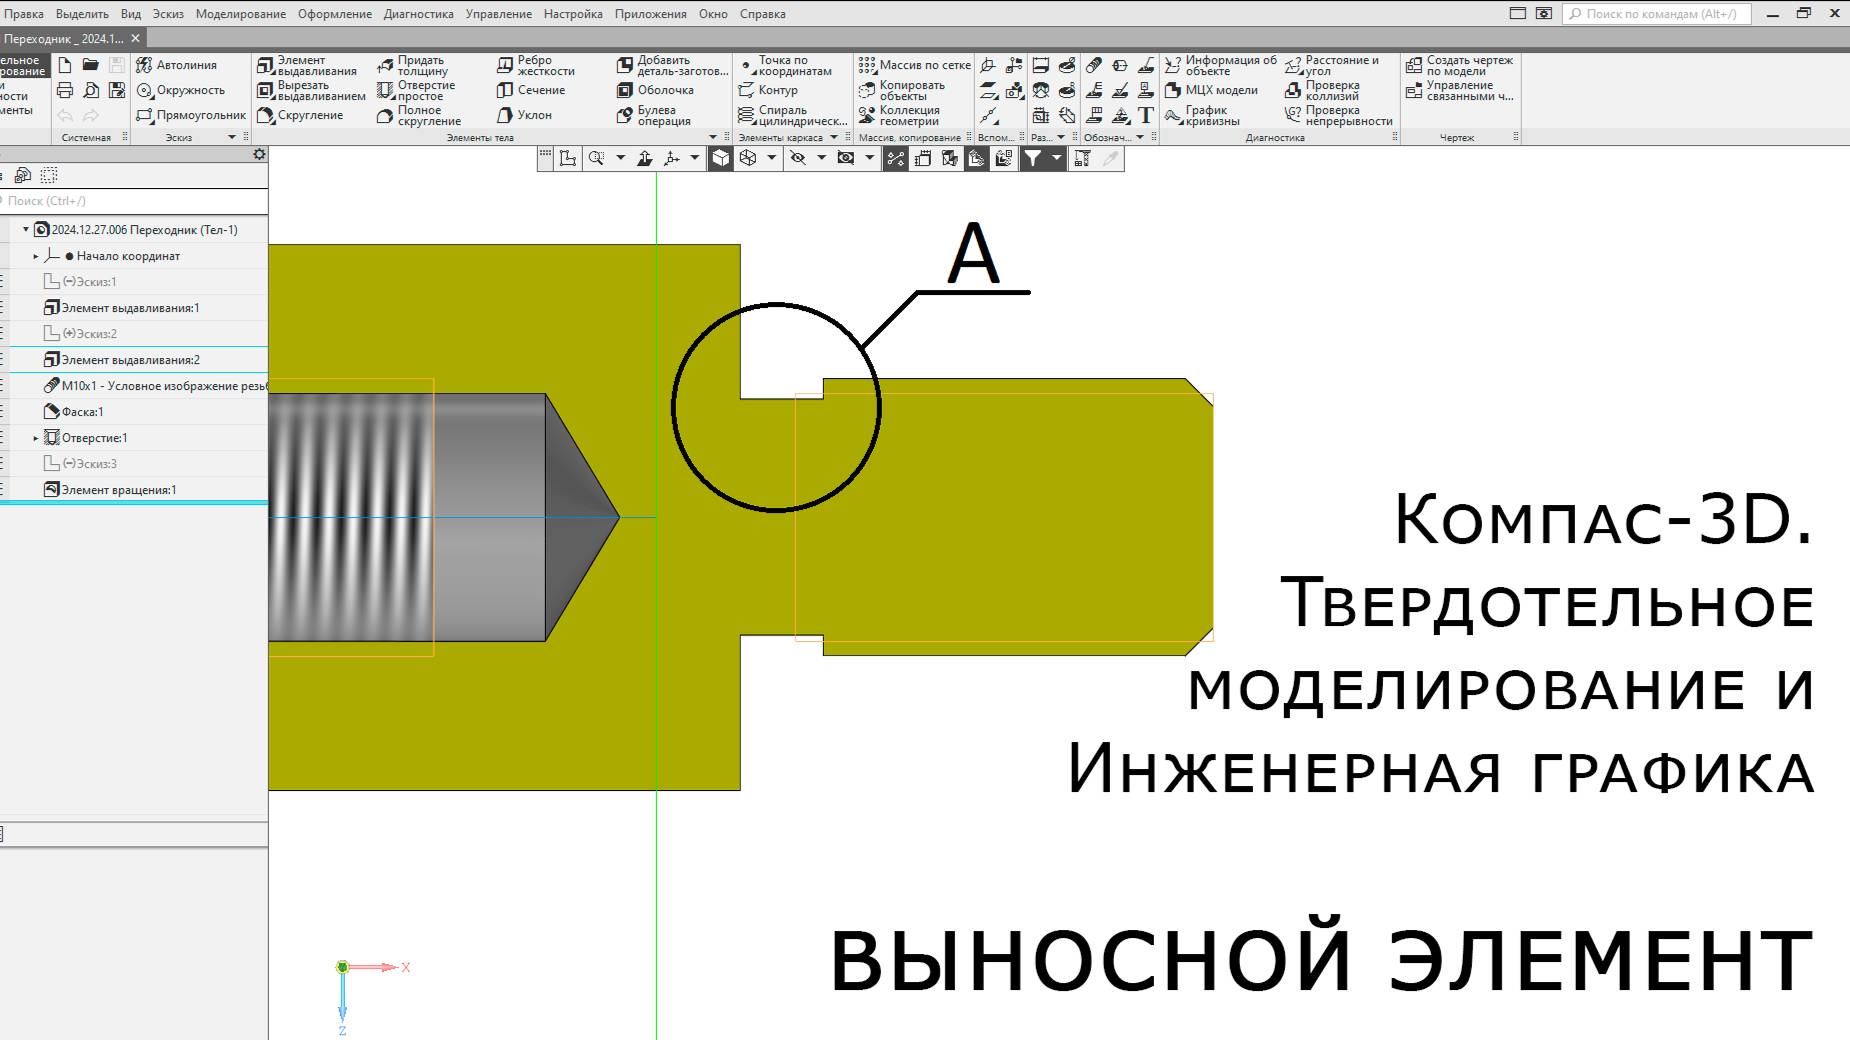Toggle shaded display mode in viewport
Viewport: 1850px width, 1040px height.
[722, 157]
